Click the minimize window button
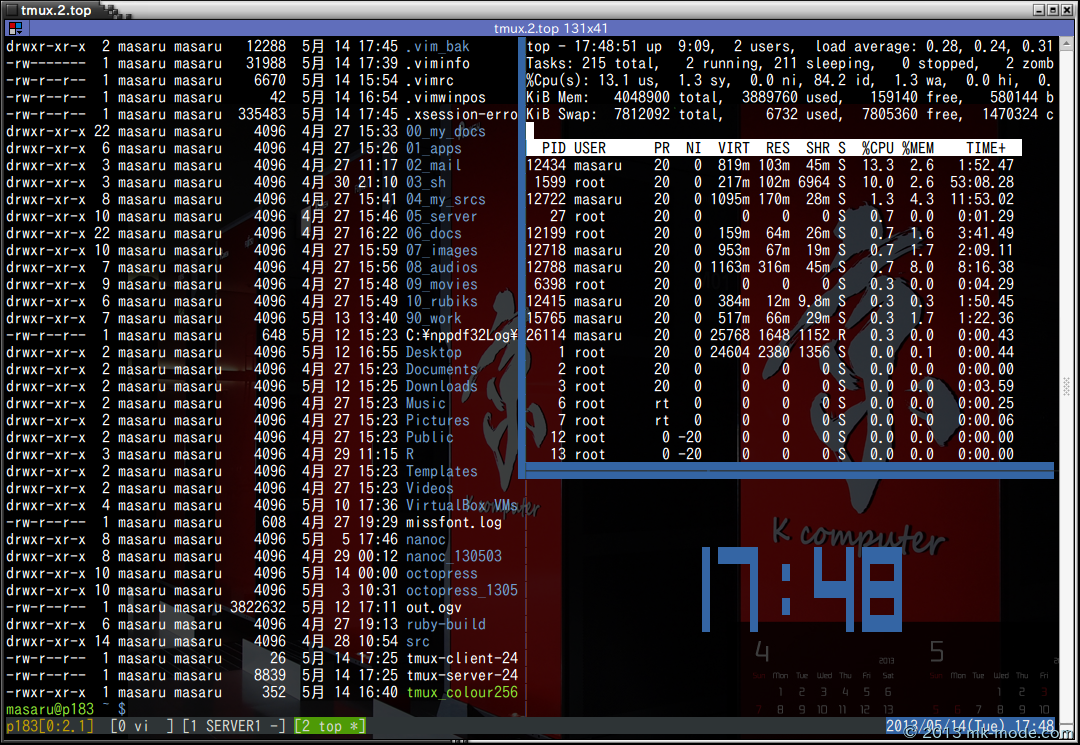1080x745 pixels. (1038, 10)
